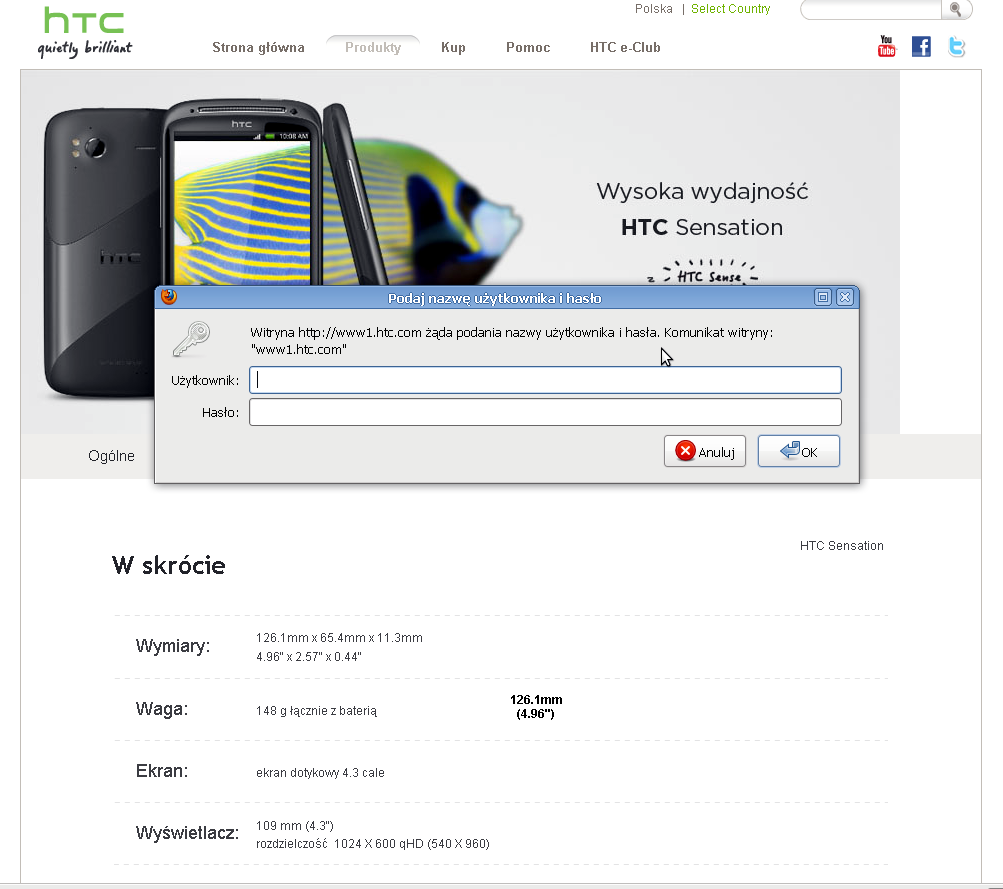Confirm login with the OK button
This screenshot has height=889, width=1003.
pyautogui.click(x=798, y=452)
